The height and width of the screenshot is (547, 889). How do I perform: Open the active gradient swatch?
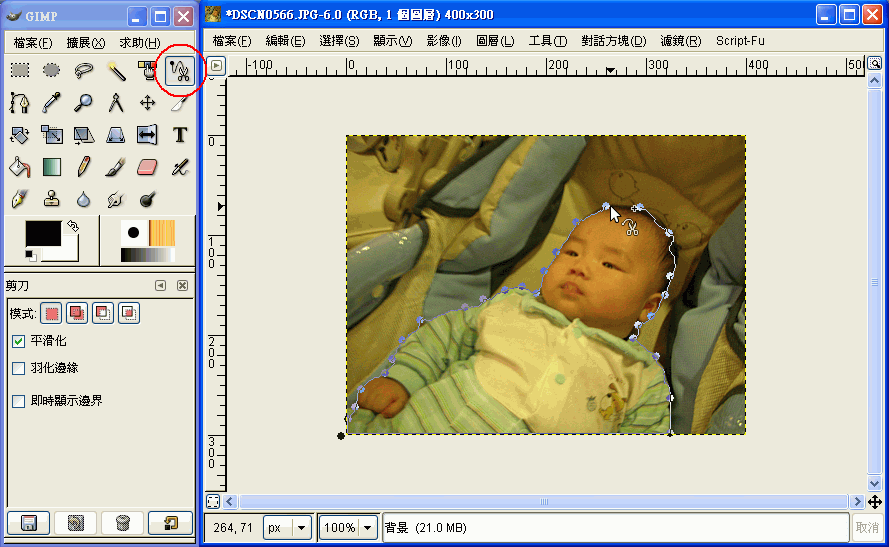click(147, 255)
